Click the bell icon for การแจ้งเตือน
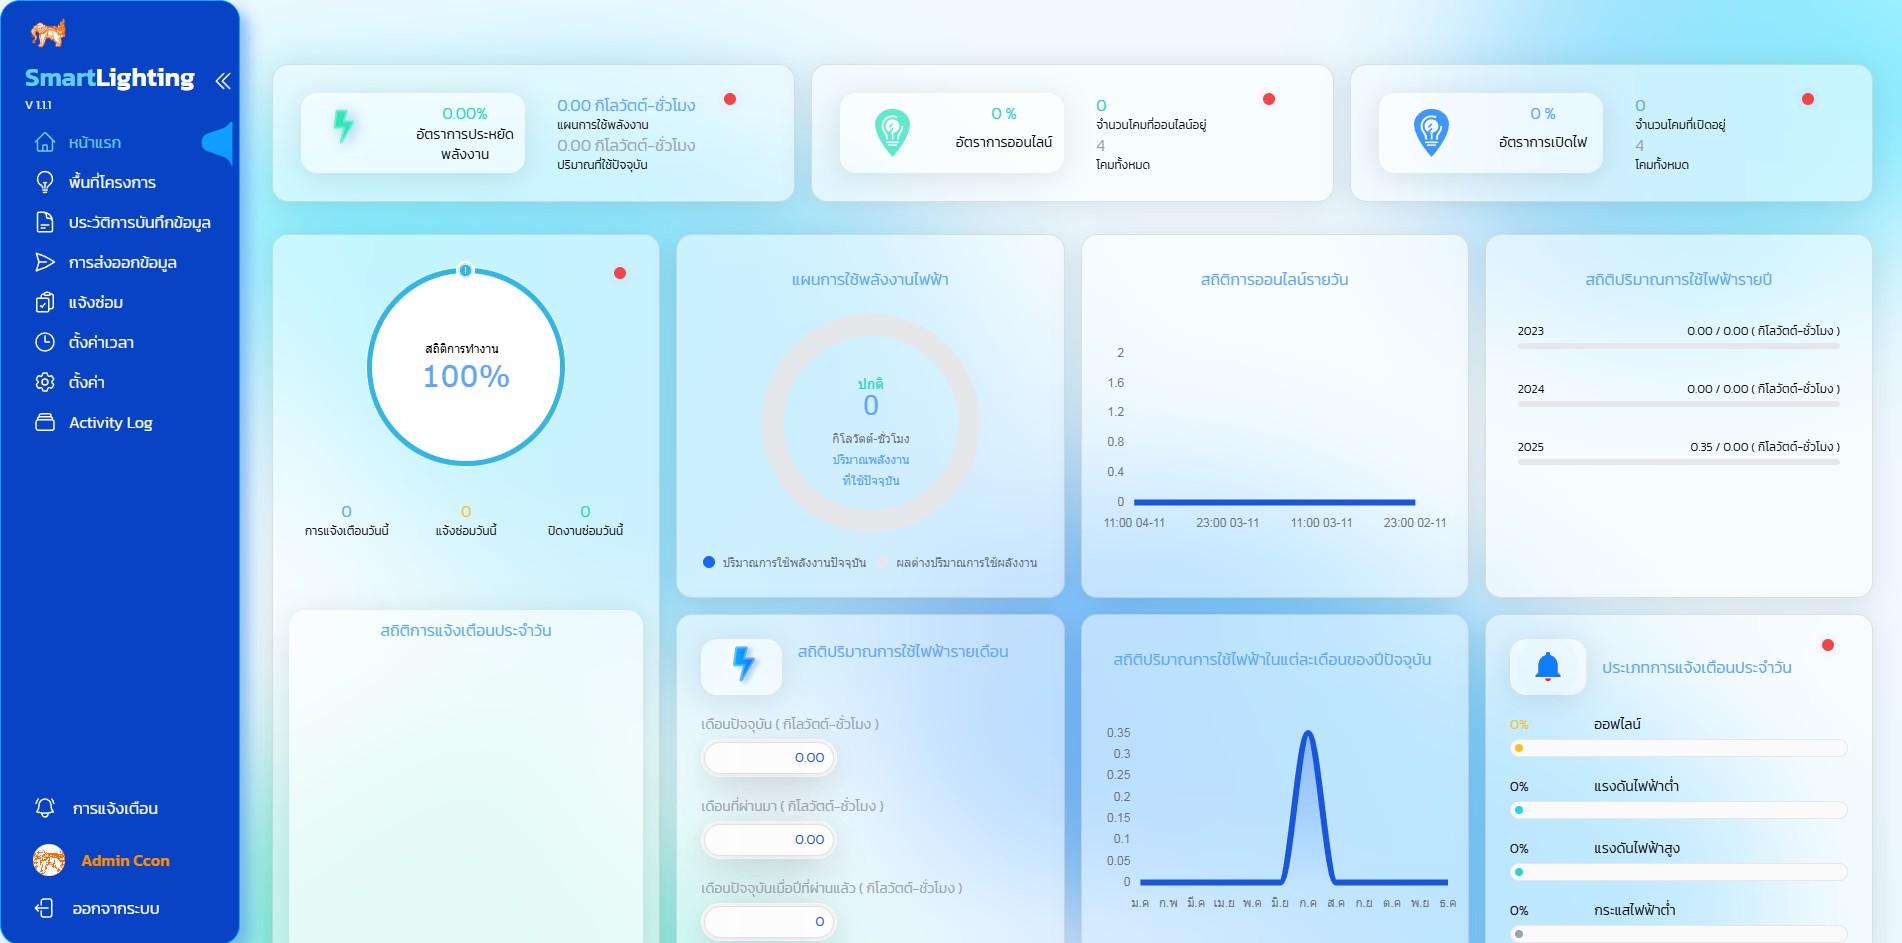Screen dimensions: 1902x943 tap(45, 808)
